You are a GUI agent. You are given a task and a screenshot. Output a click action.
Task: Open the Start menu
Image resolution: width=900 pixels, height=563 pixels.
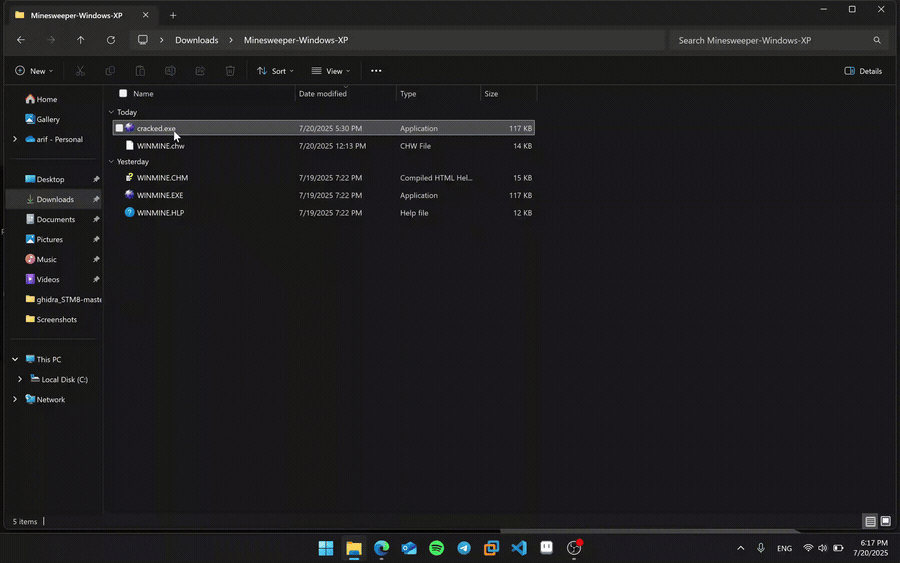tap(326, 548)
